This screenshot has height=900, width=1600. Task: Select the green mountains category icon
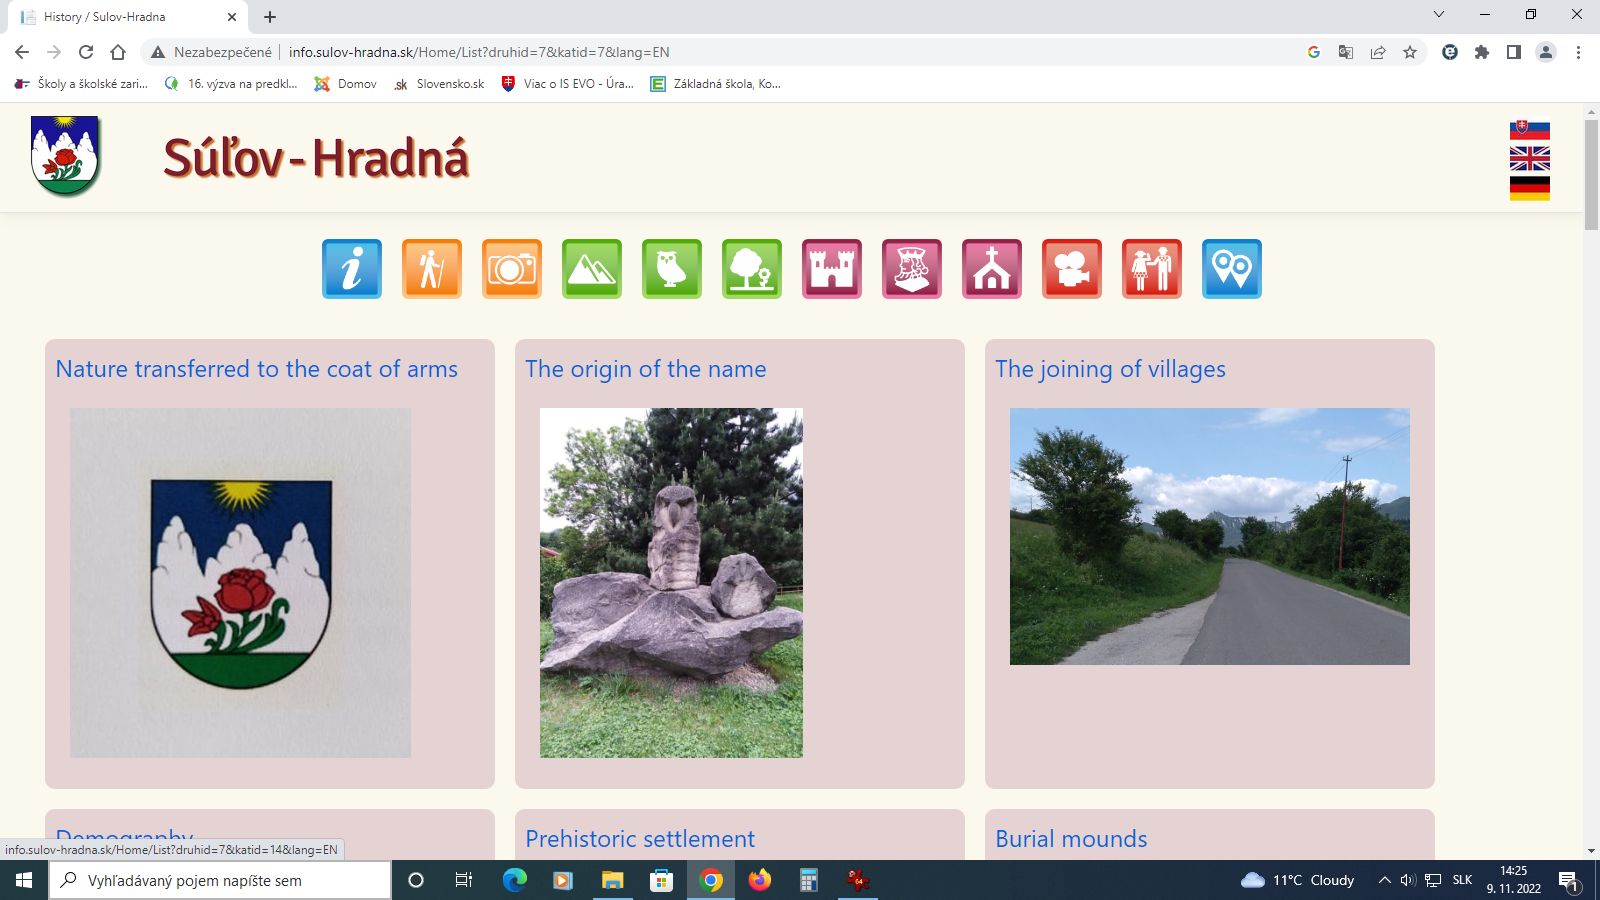[592, 269]
